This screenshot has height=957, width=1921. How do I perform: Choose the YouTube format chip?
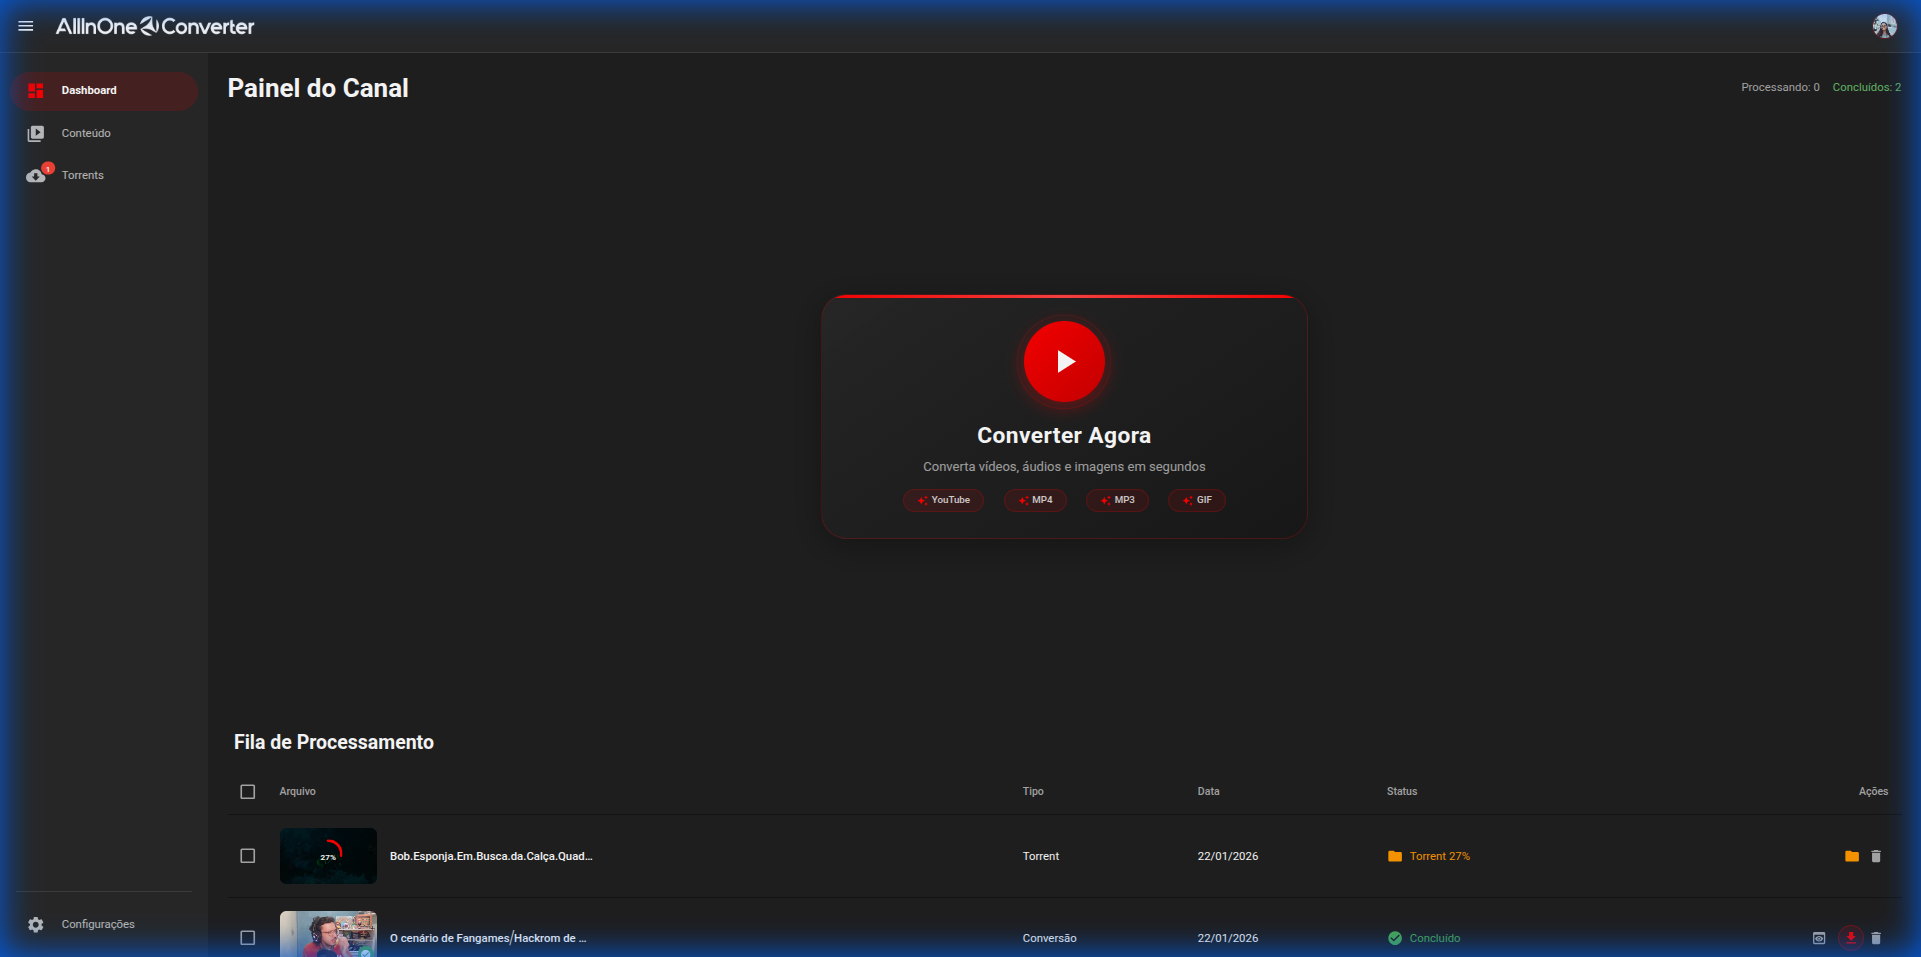pyautogui.click(x=943, y=500)
